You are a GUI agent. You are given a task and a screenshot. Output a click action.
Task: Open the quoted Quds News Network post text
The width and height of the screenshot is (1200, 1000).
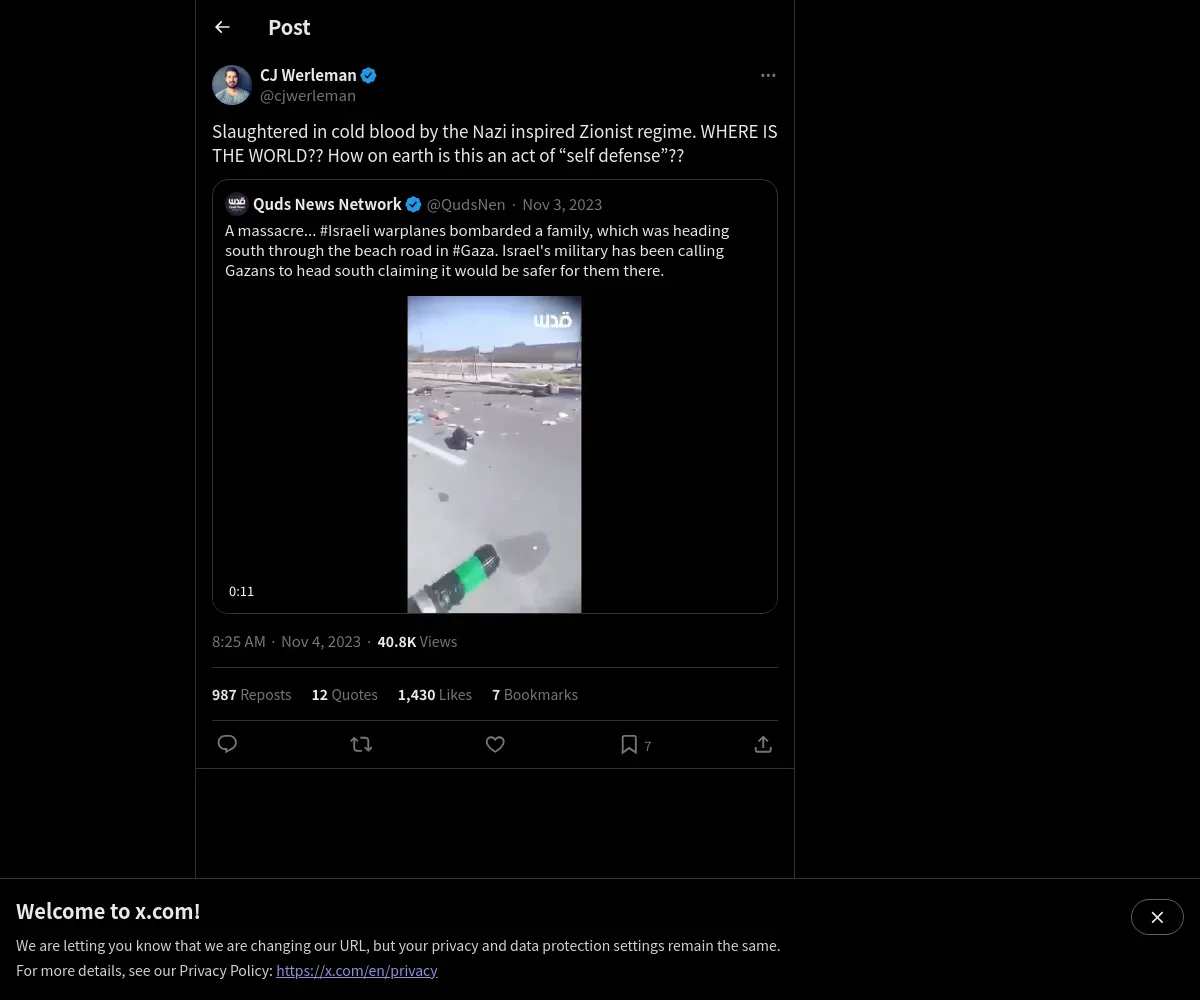pos(477,250)
